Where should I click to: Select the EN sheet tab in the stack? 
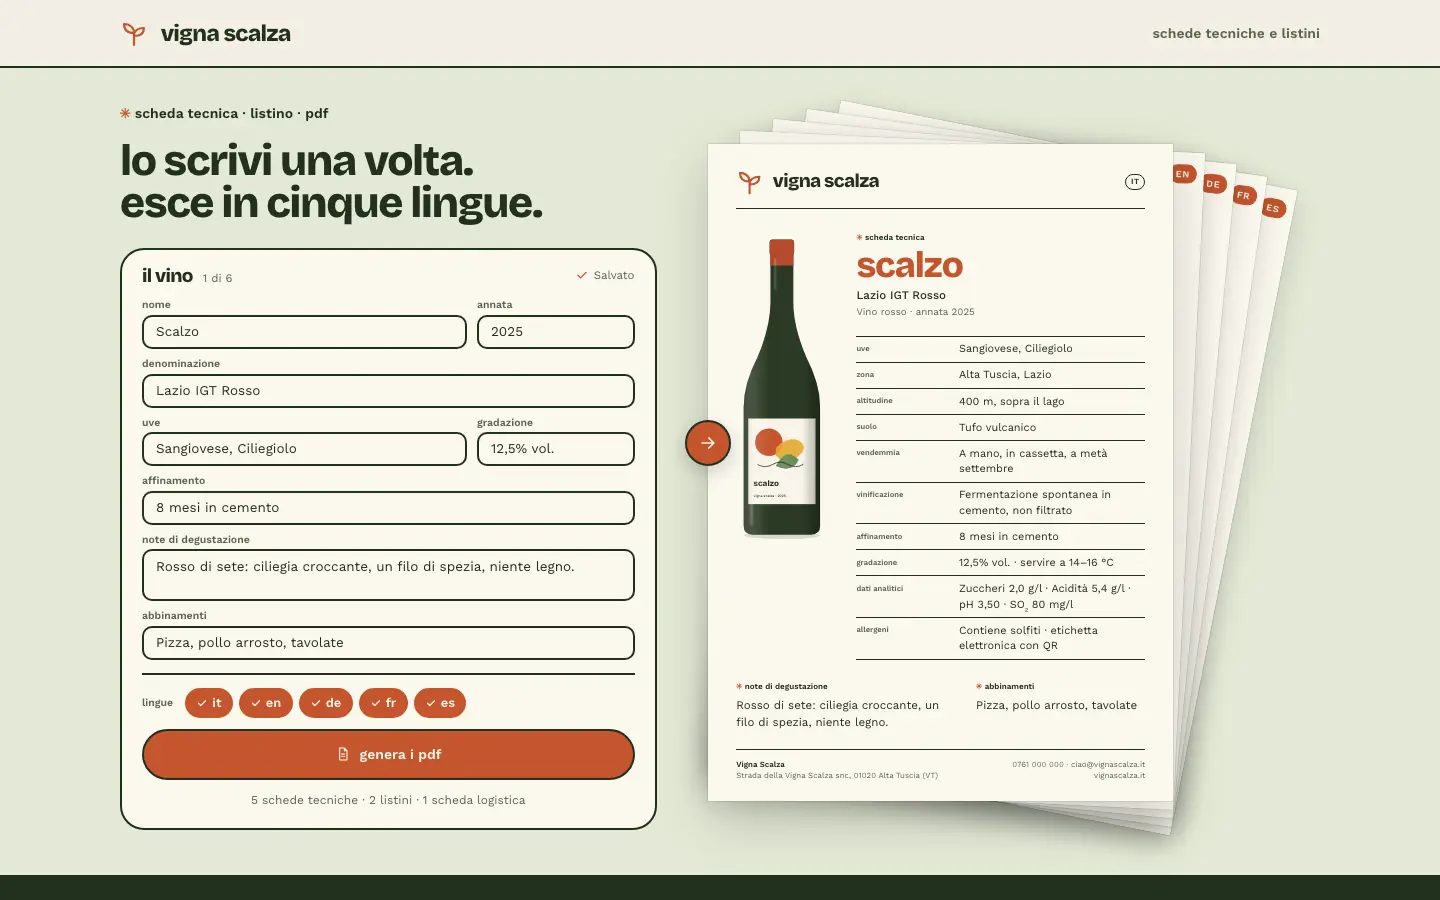1183,174
